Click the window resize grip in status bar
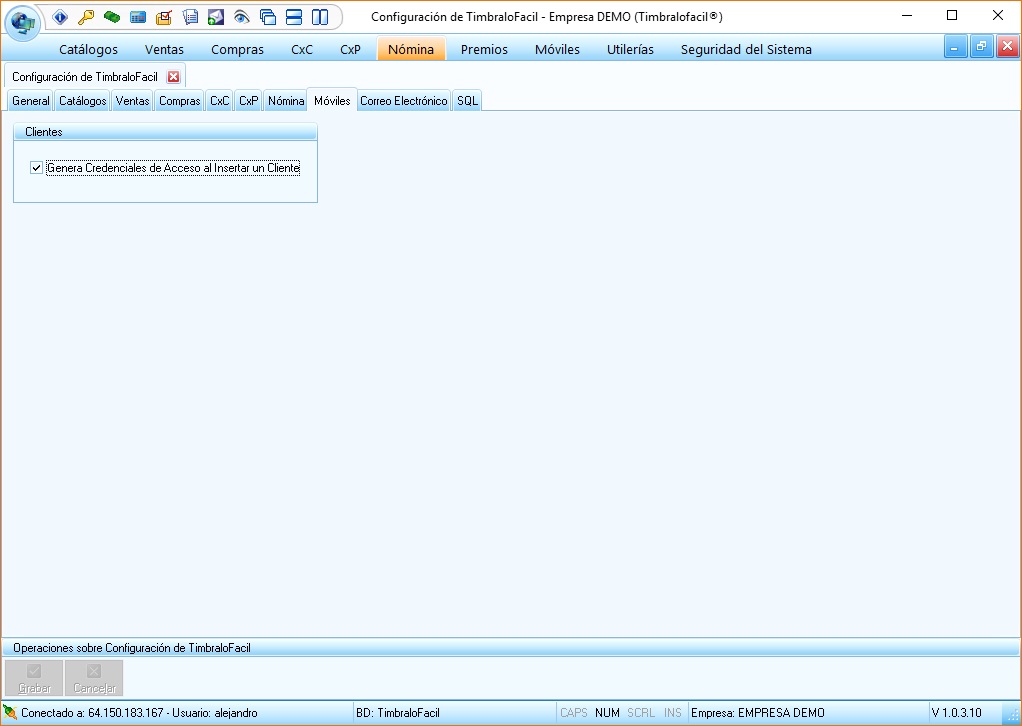1022x726 pixels. (1013, 716)
